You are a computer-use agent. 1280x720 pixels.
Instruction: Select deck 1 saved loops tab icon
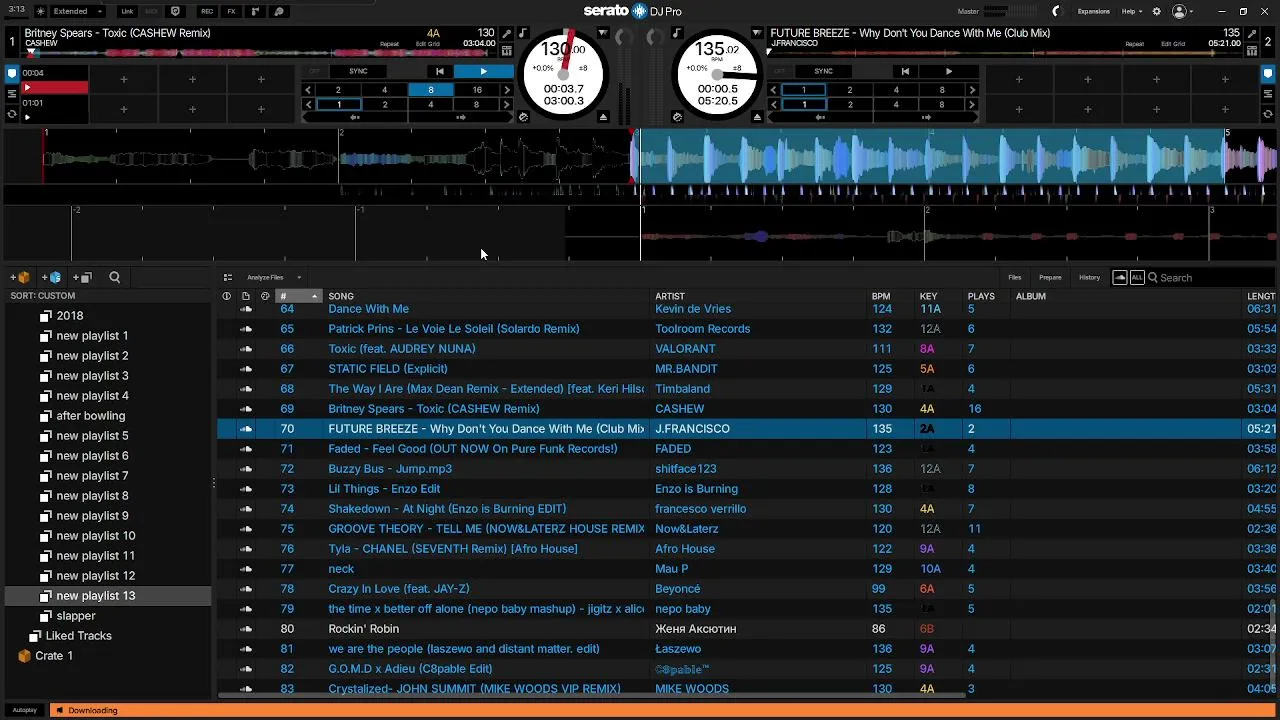coord(12,94)
